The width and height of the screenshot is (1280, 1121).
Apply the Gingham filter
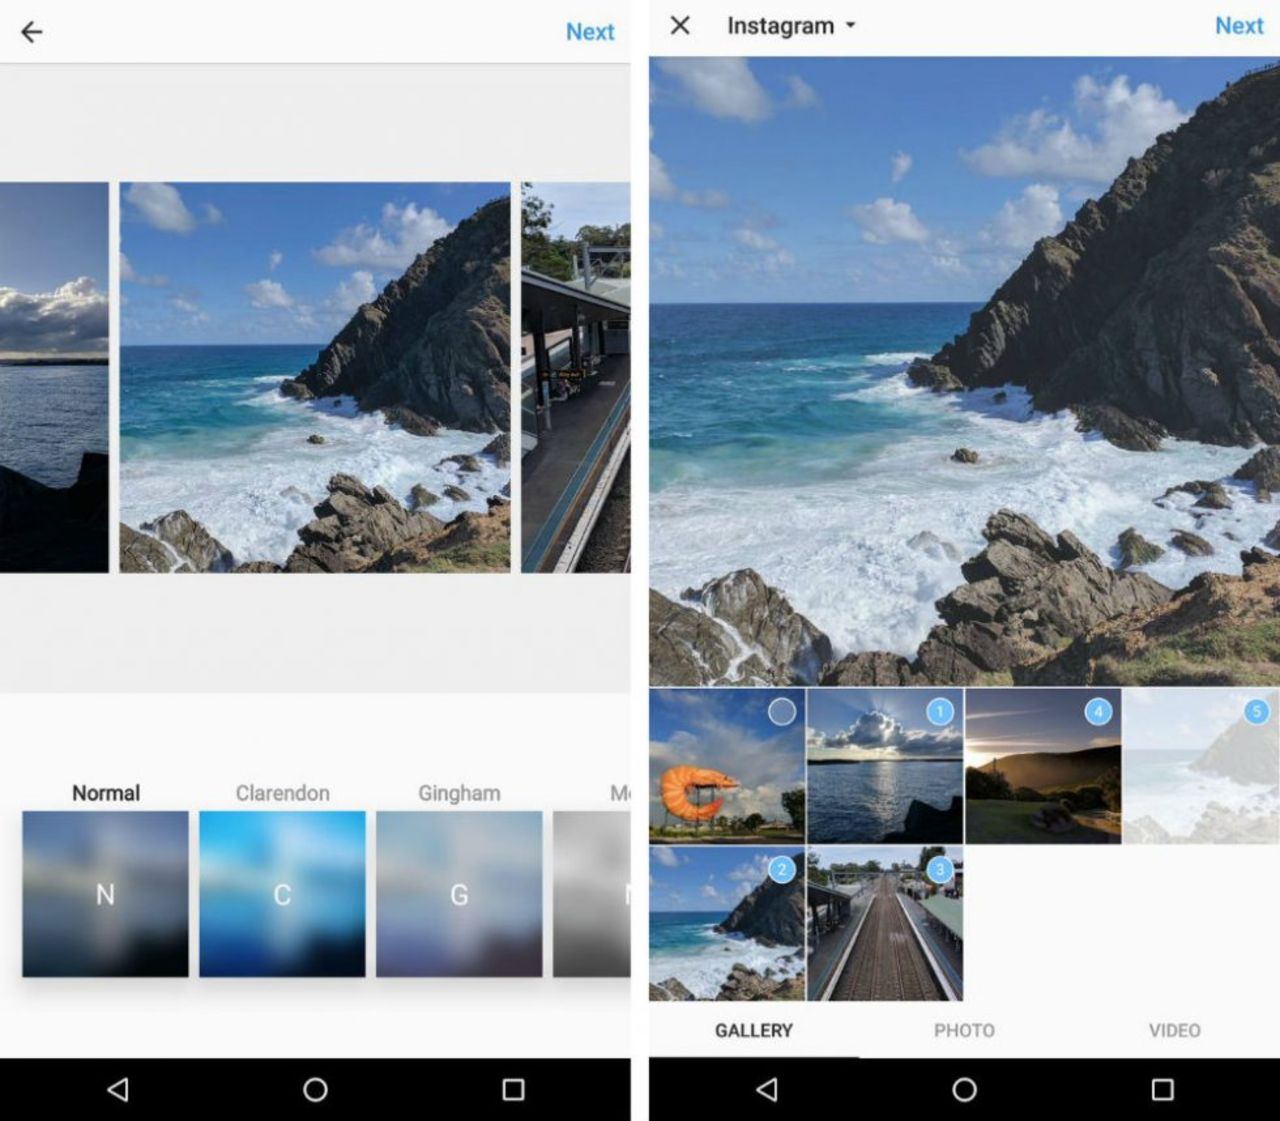click(458, 895)
